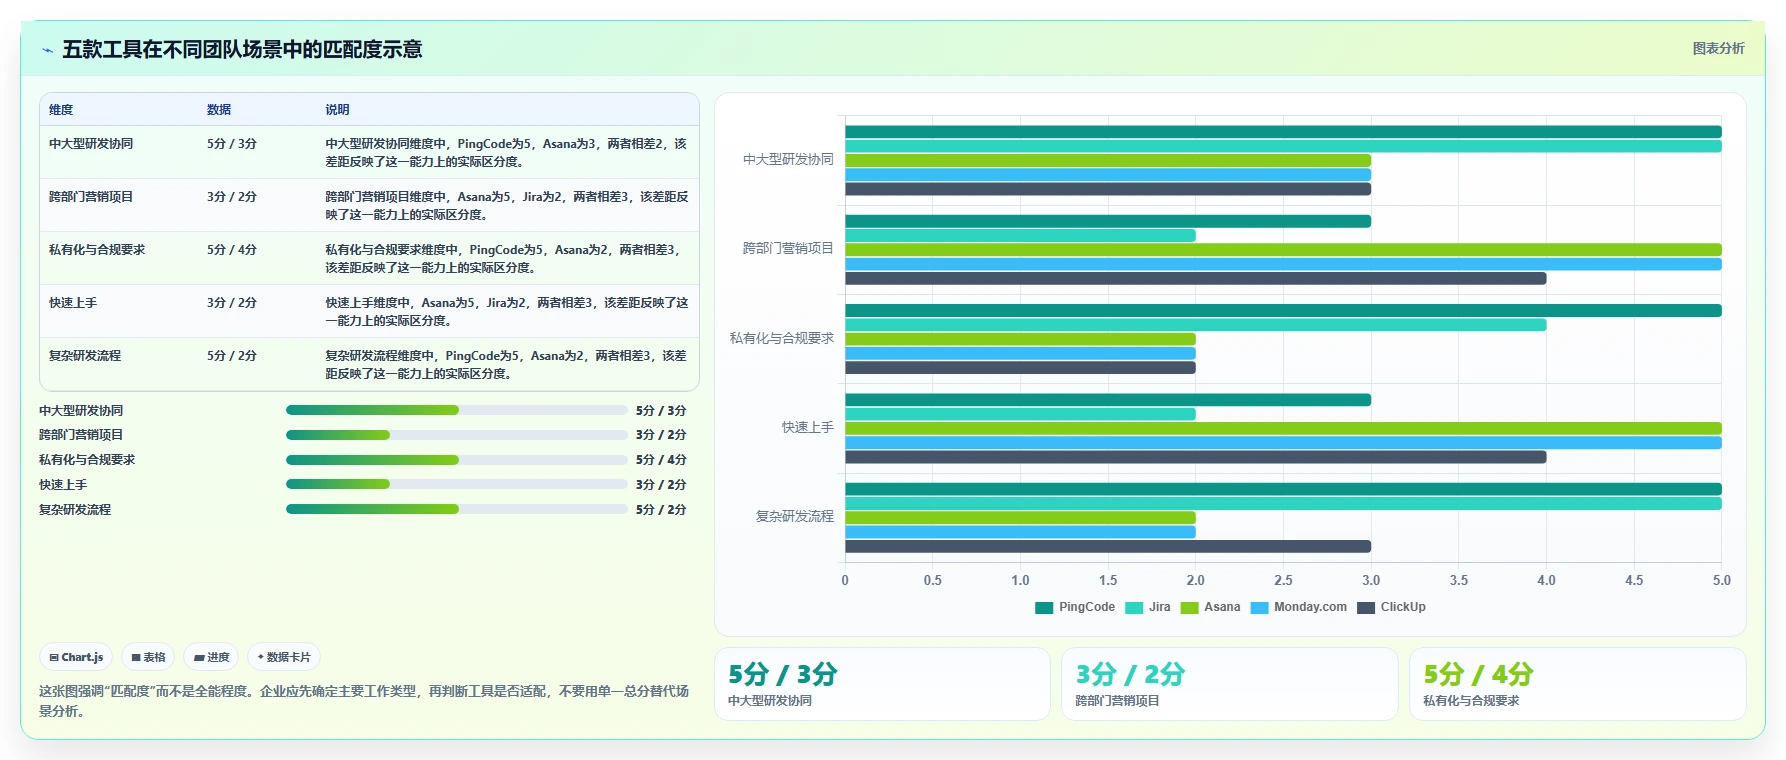Click the table data cell reading 5分 / 4分
Viewport: 1786px width, 760px height.
pos(232,250)
